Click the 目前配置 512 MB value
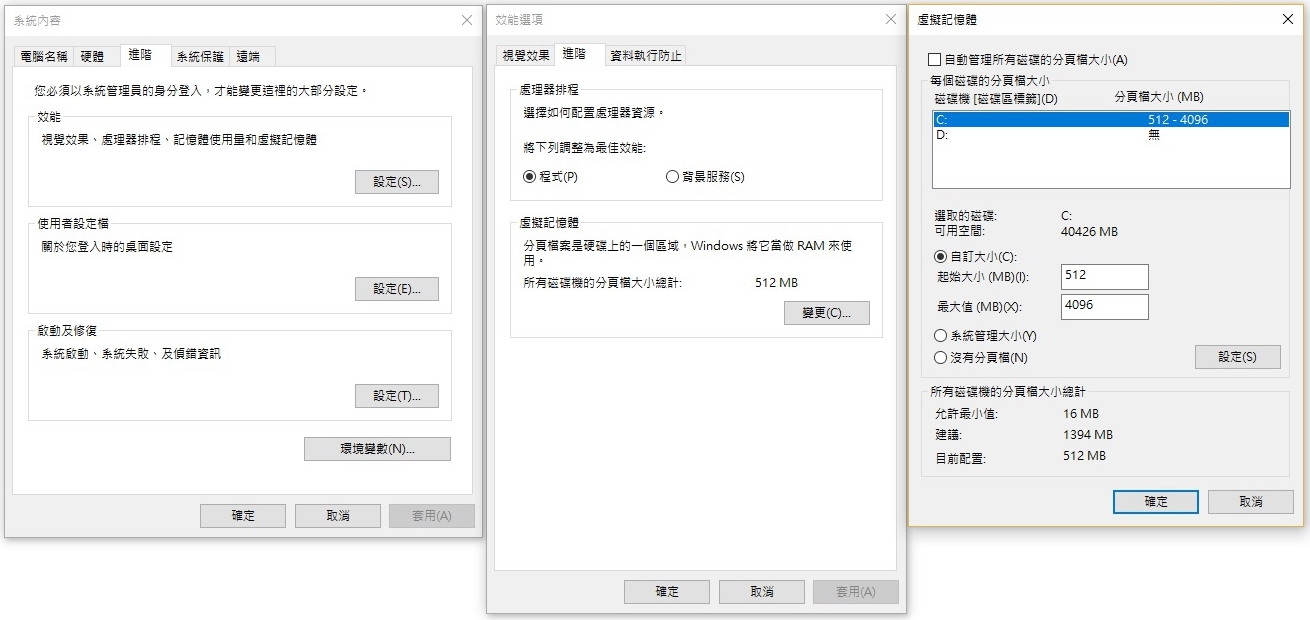 pos(1084,456)
